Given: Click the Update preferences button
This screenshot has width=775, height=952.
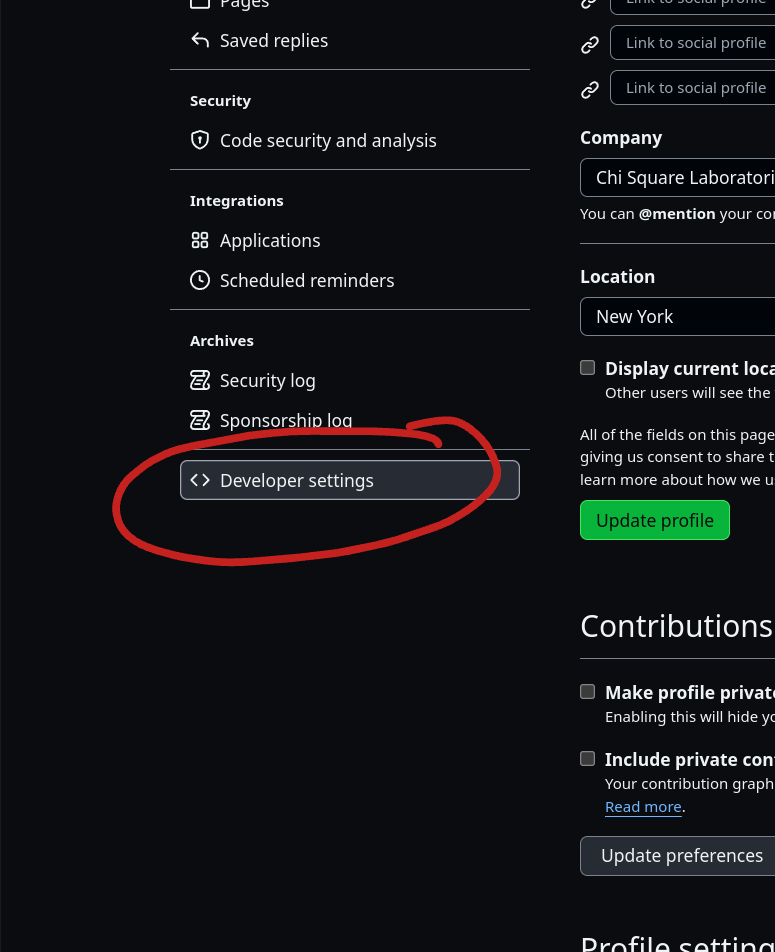Looking at the screenshot, I should tap(681, 856).
